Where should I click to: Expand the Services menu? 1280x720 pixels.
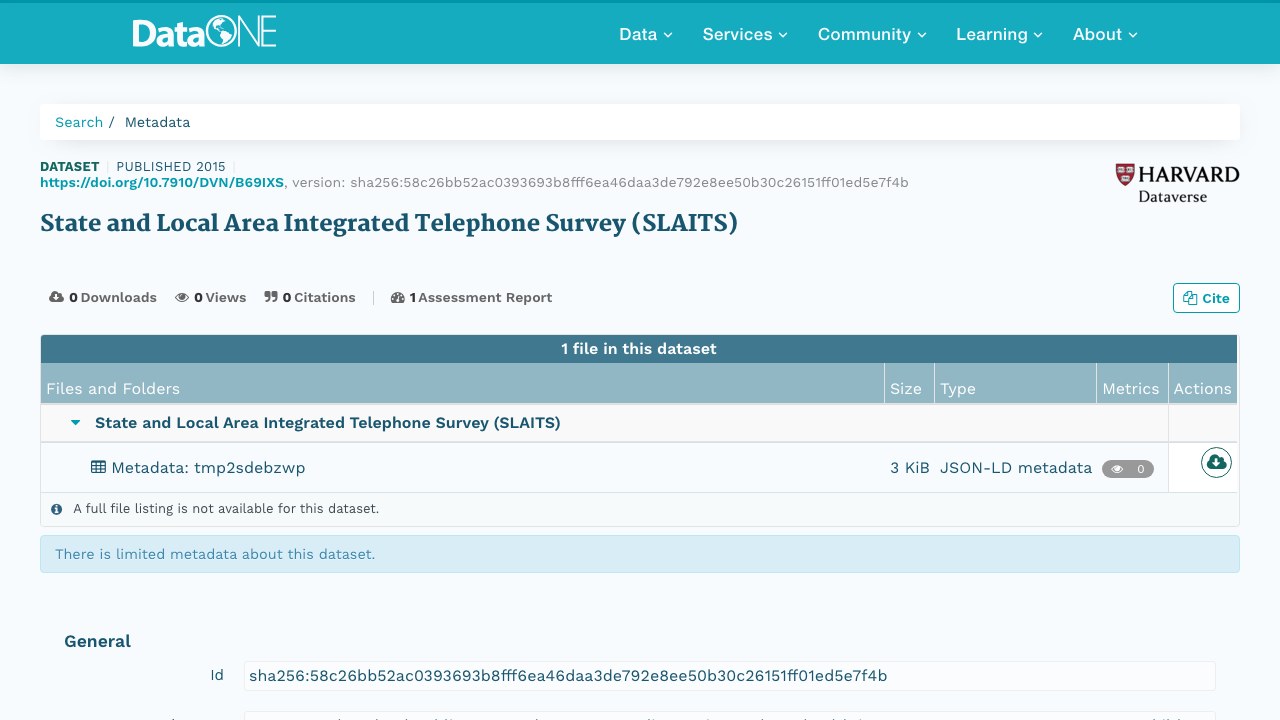(x=745, y=34)
